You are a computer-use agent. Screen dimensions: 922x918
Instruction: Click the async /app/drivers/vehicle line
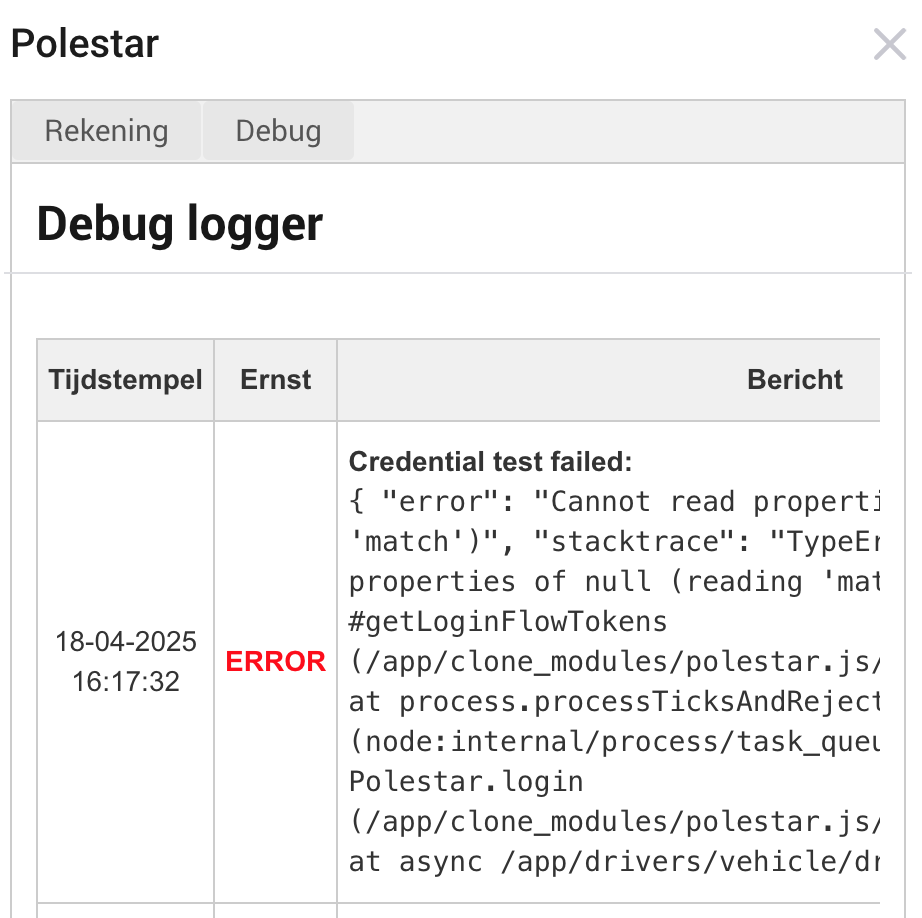point(615,862)
